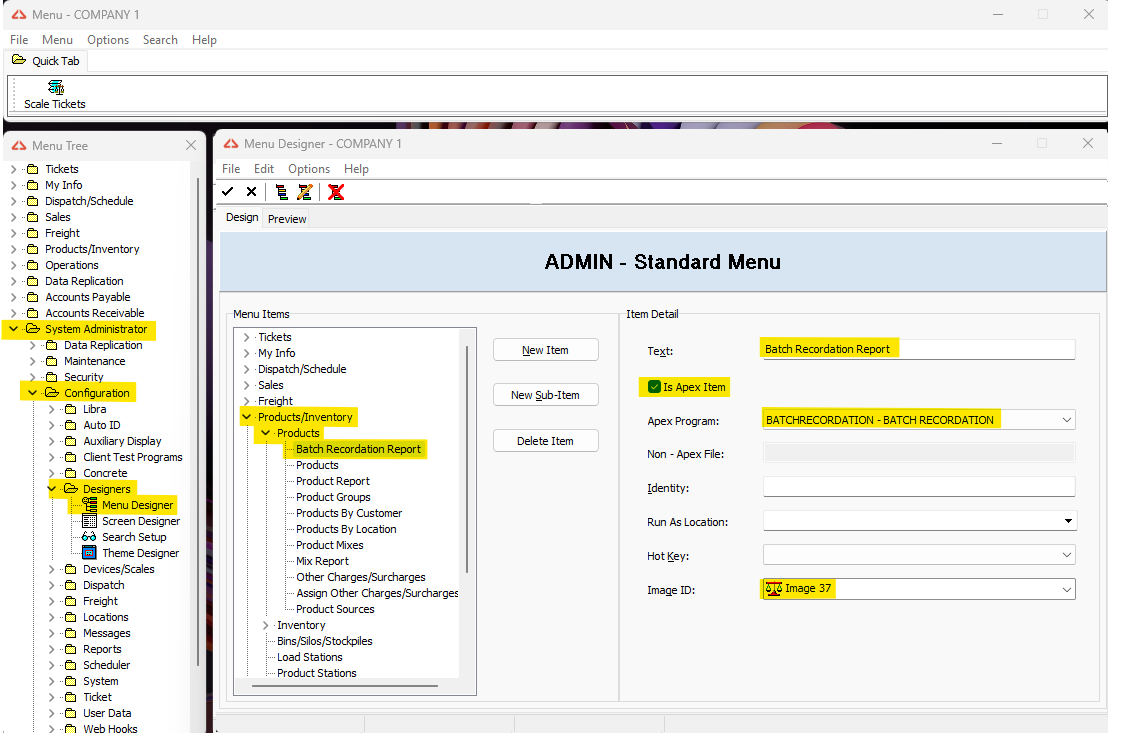Click the Delete Item button
The image size is (1142, 733).
tap(546, 441)
